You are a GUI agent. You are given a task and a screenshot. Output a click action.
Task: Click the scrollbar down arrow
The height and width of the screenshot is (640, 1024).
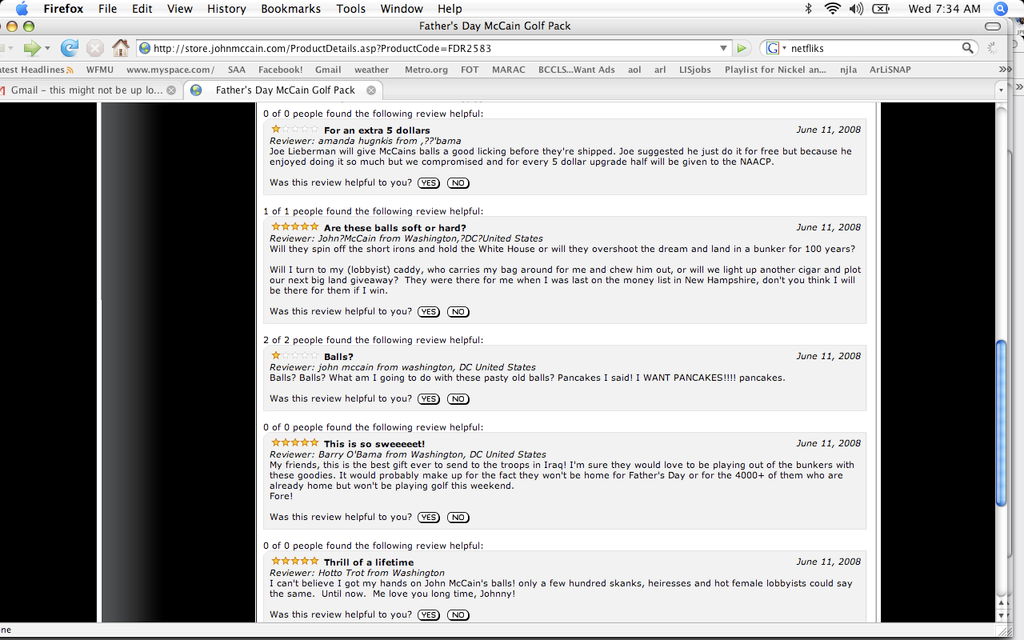coord(1001,615)
